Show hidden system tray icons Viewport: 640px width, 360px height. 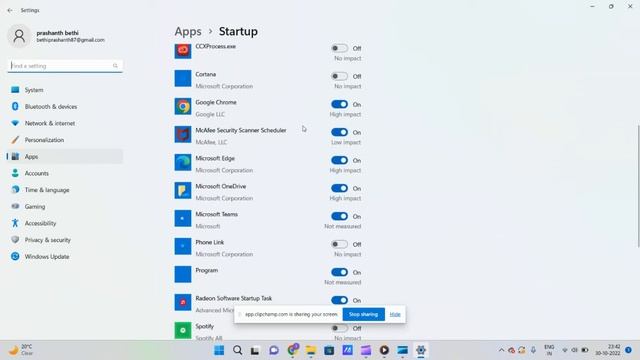tap(501, 350)
